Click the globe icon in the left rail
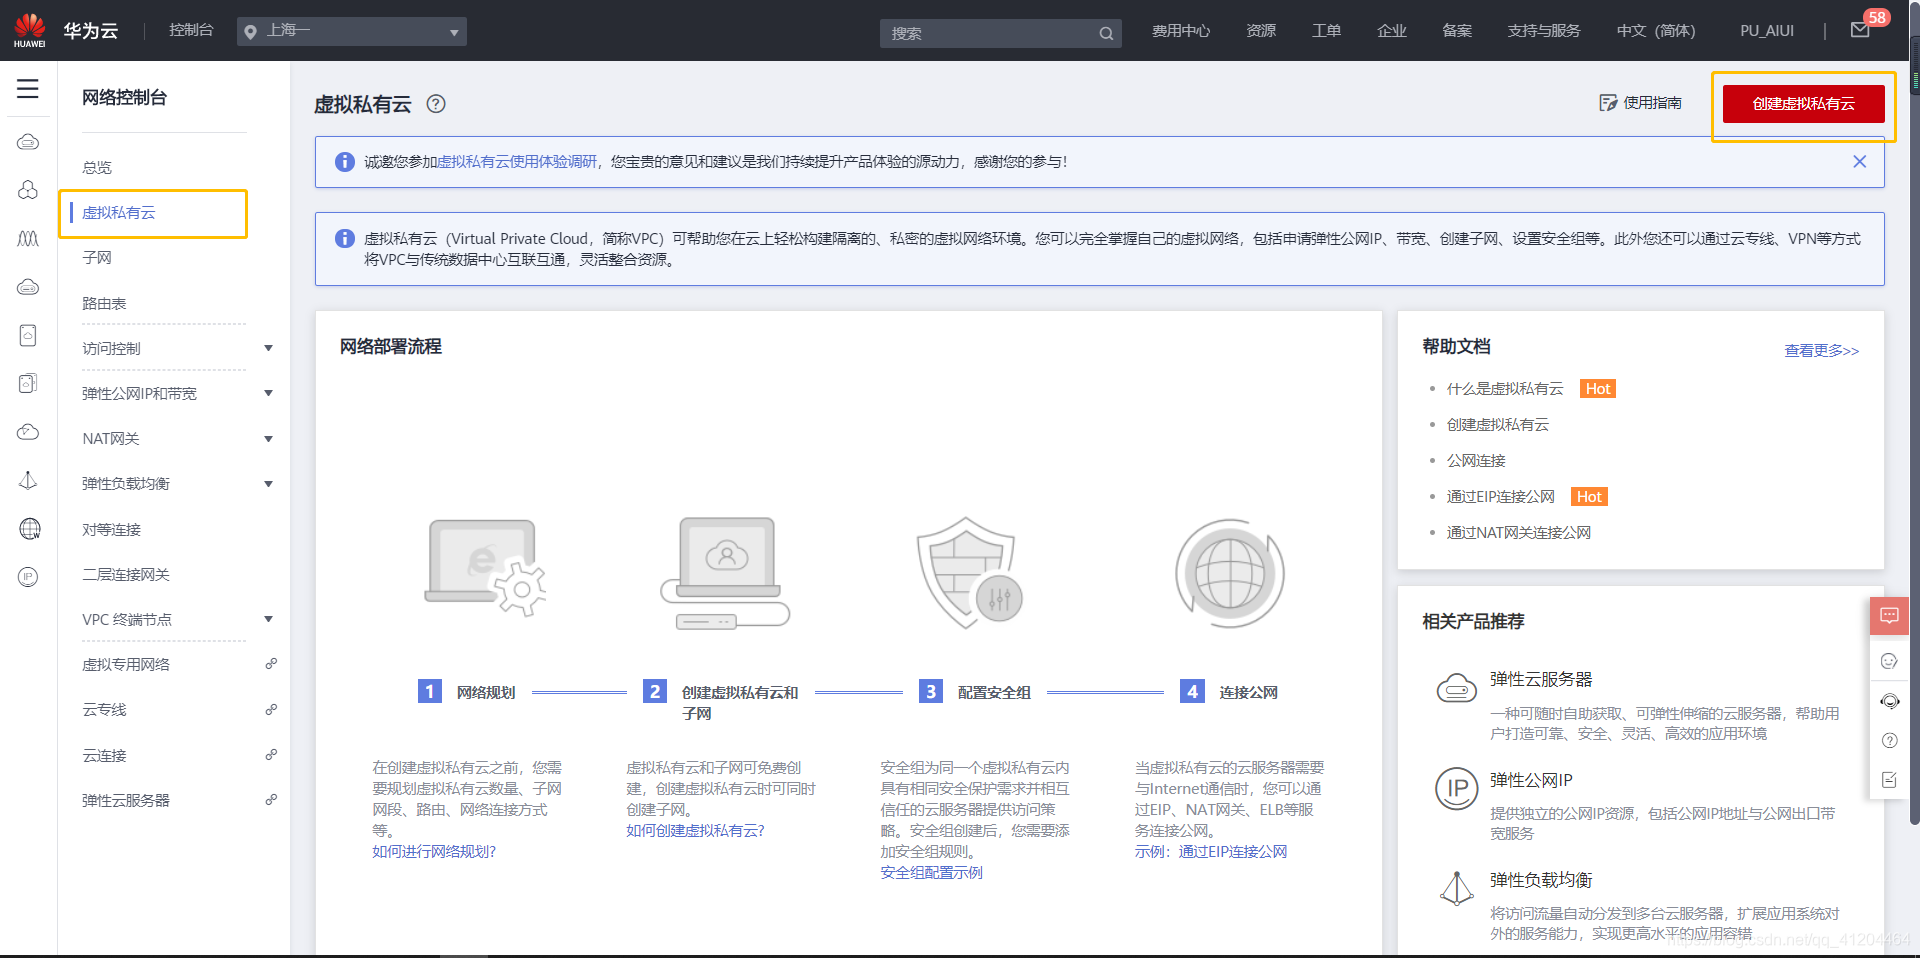 tap(30, 528)
